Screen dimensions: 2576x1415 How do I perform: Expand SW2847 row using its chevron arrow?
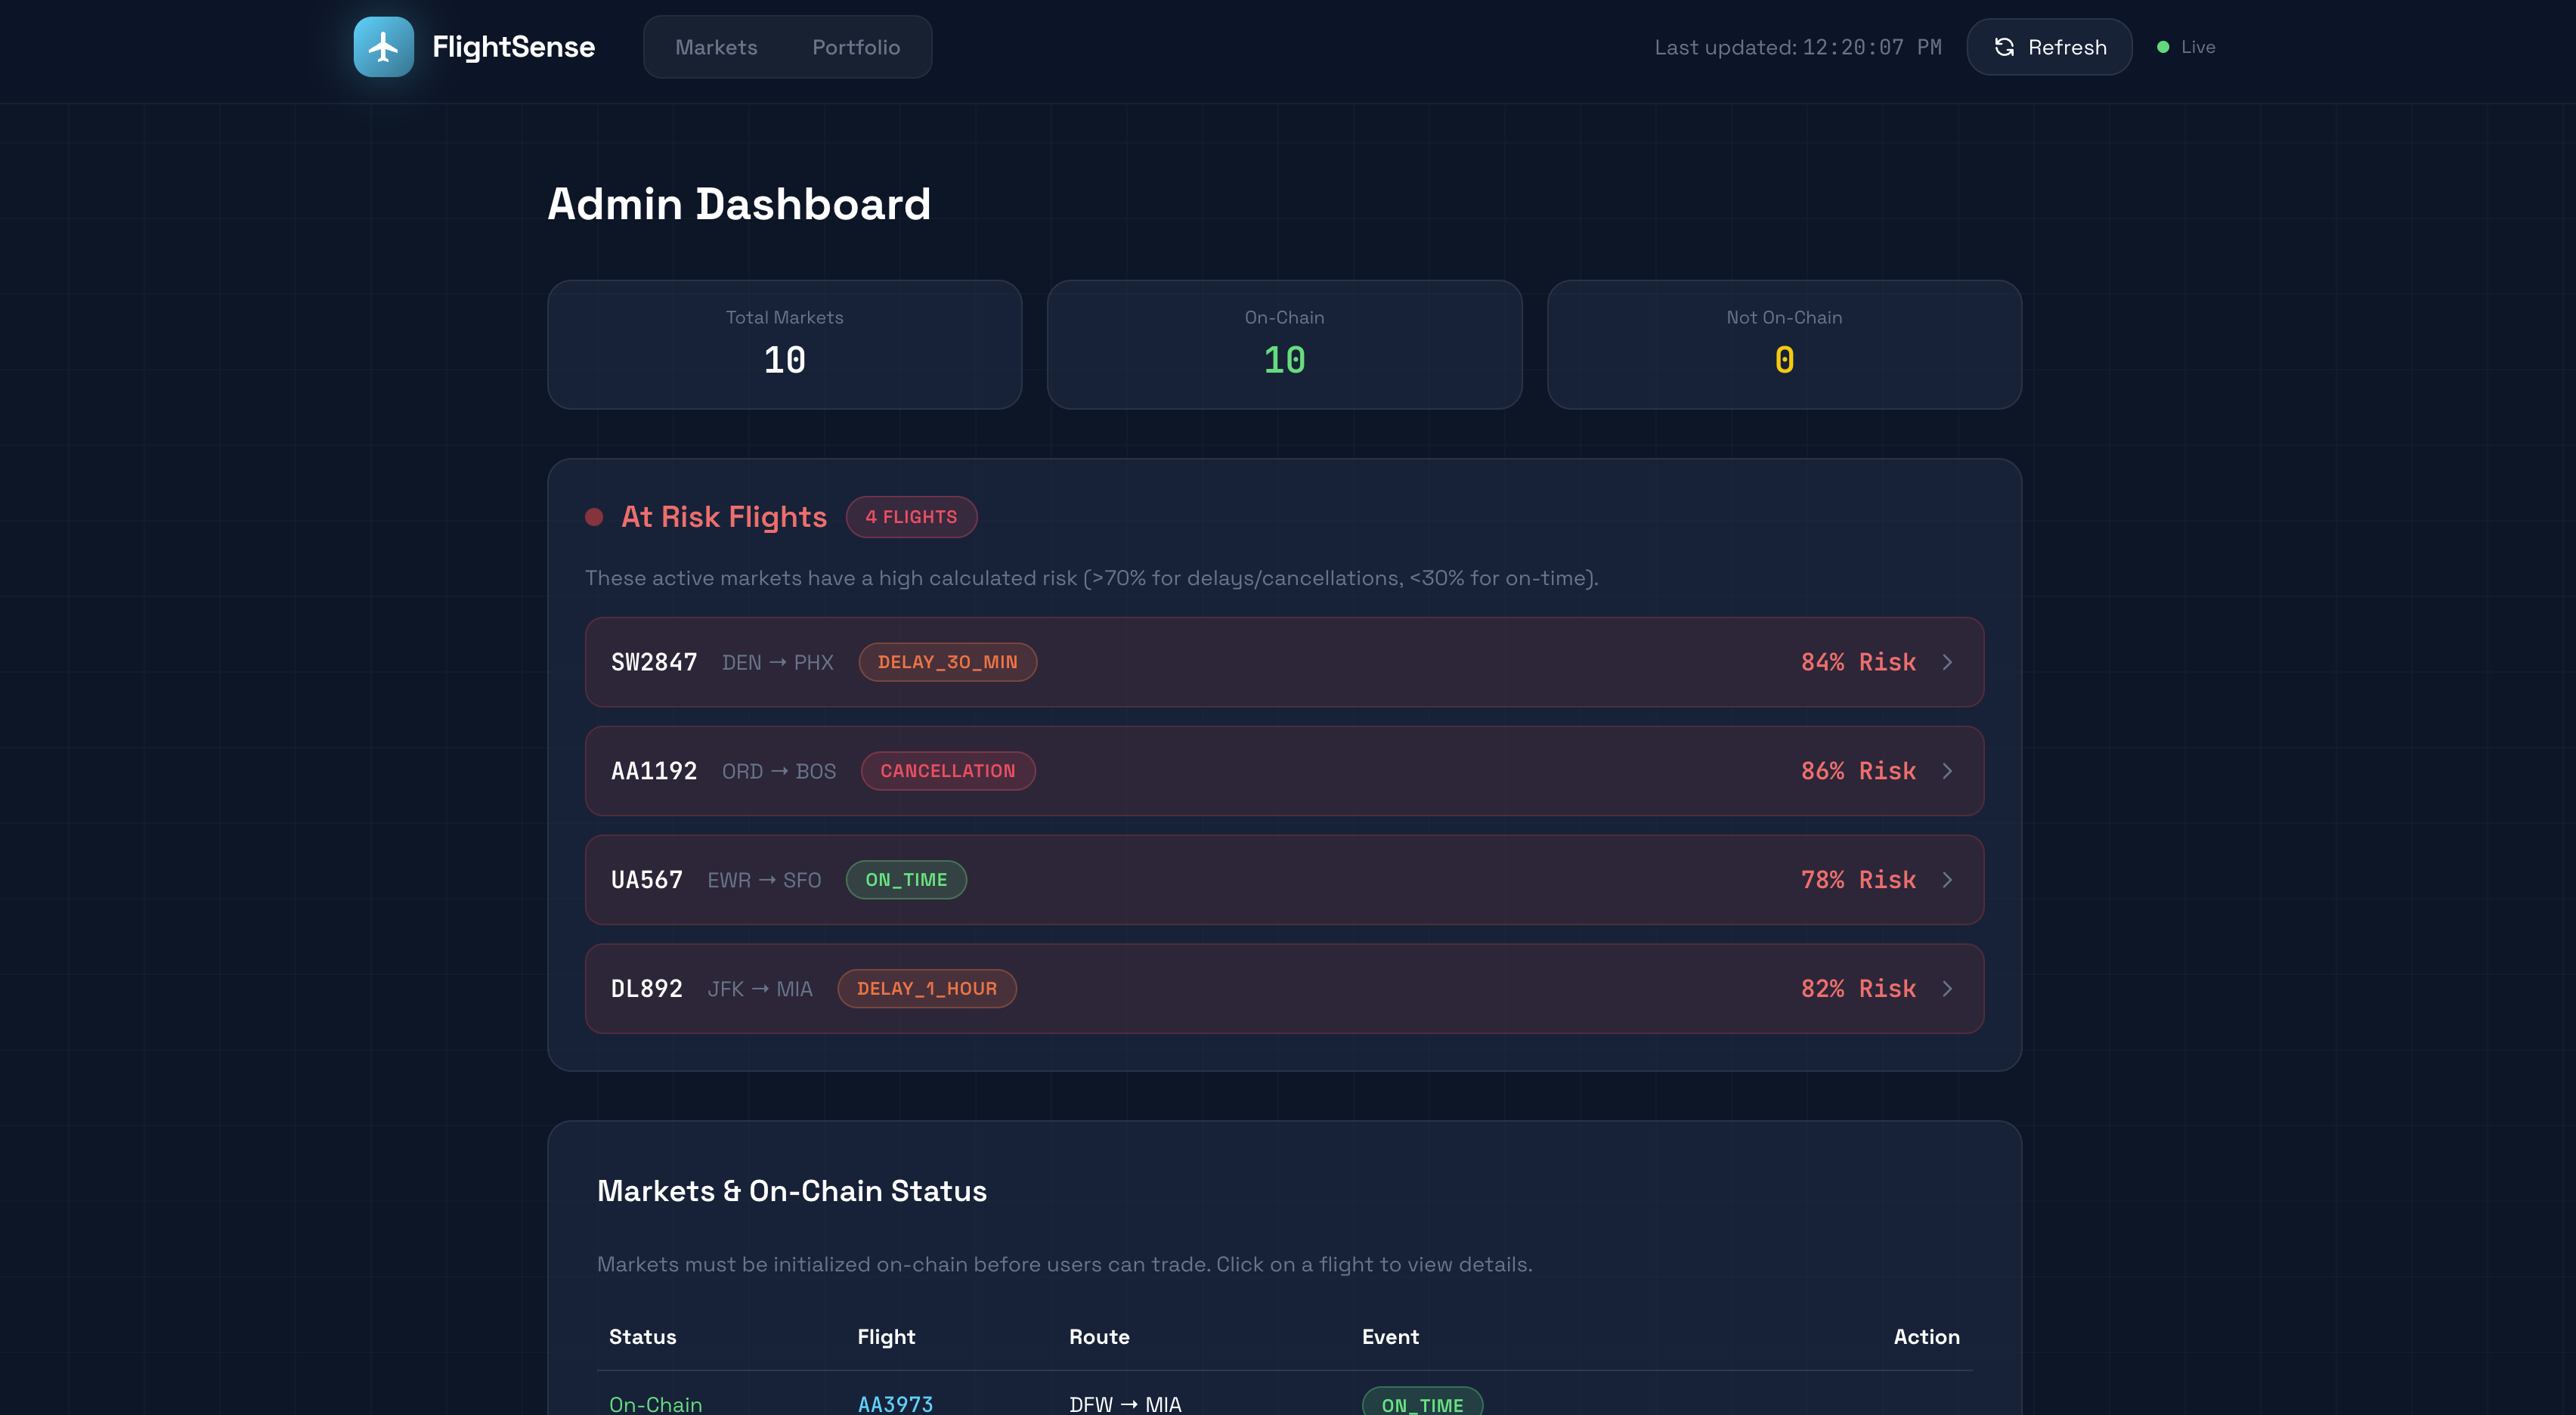[x=1947, y=662]
